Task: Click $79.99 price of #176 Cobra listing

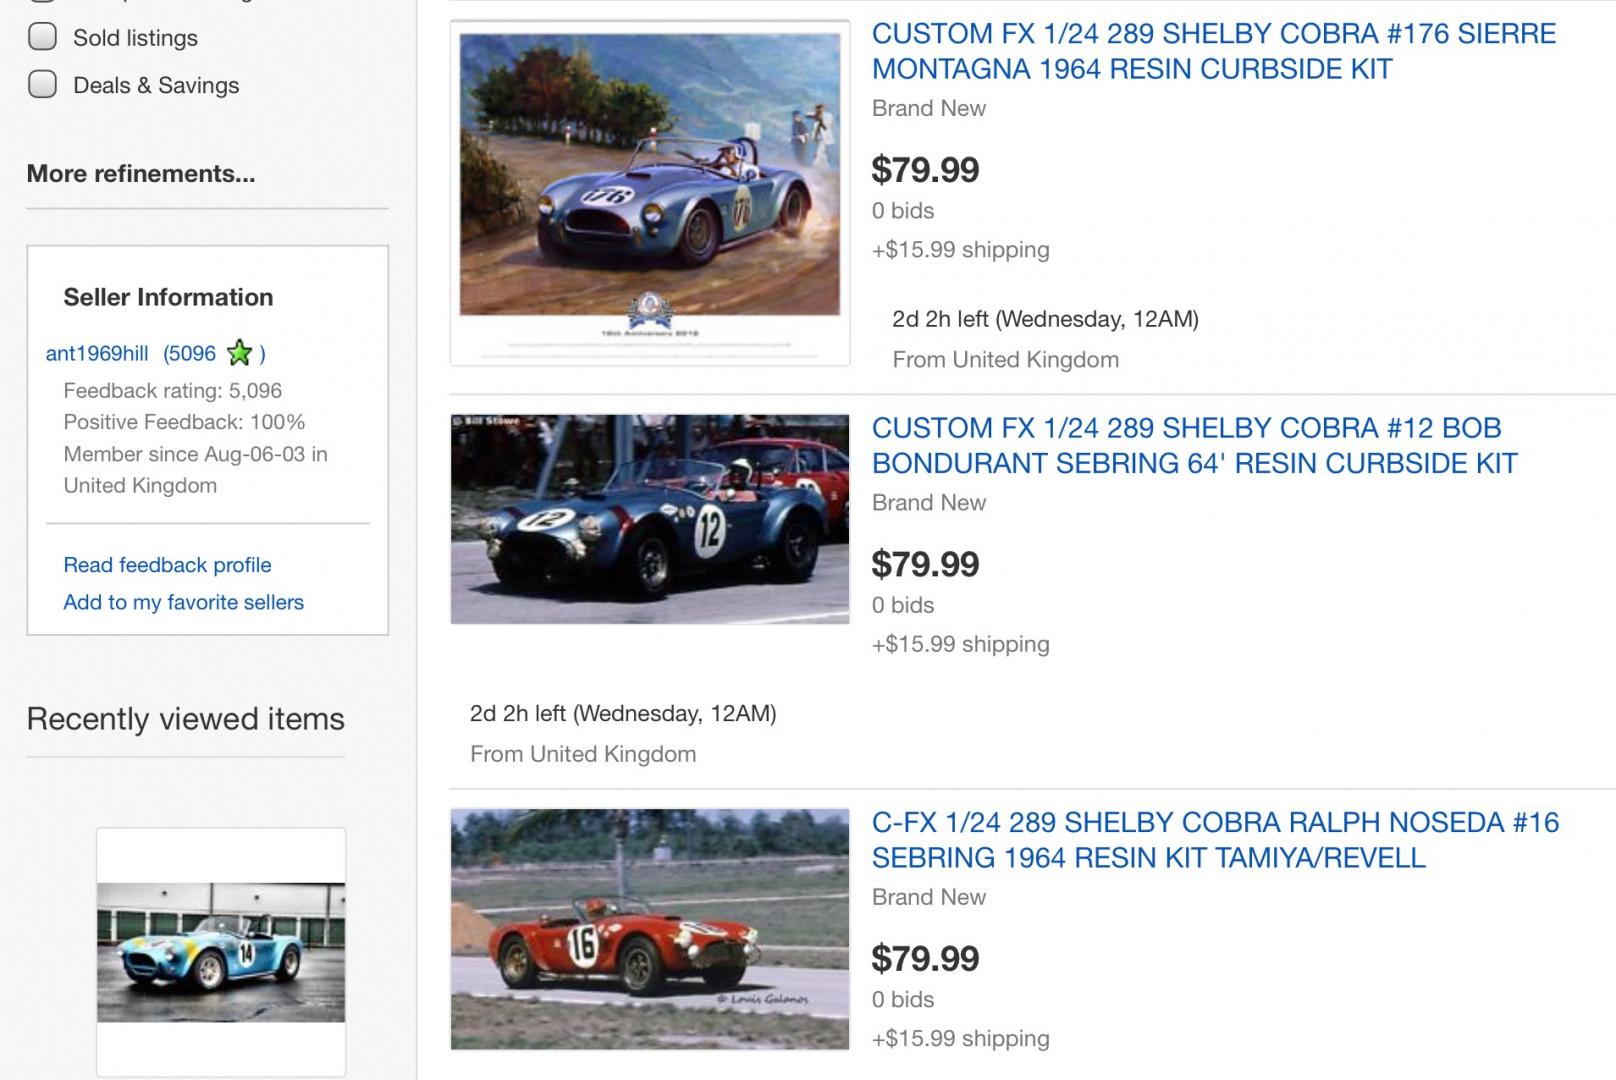Action: click(926, 169)
